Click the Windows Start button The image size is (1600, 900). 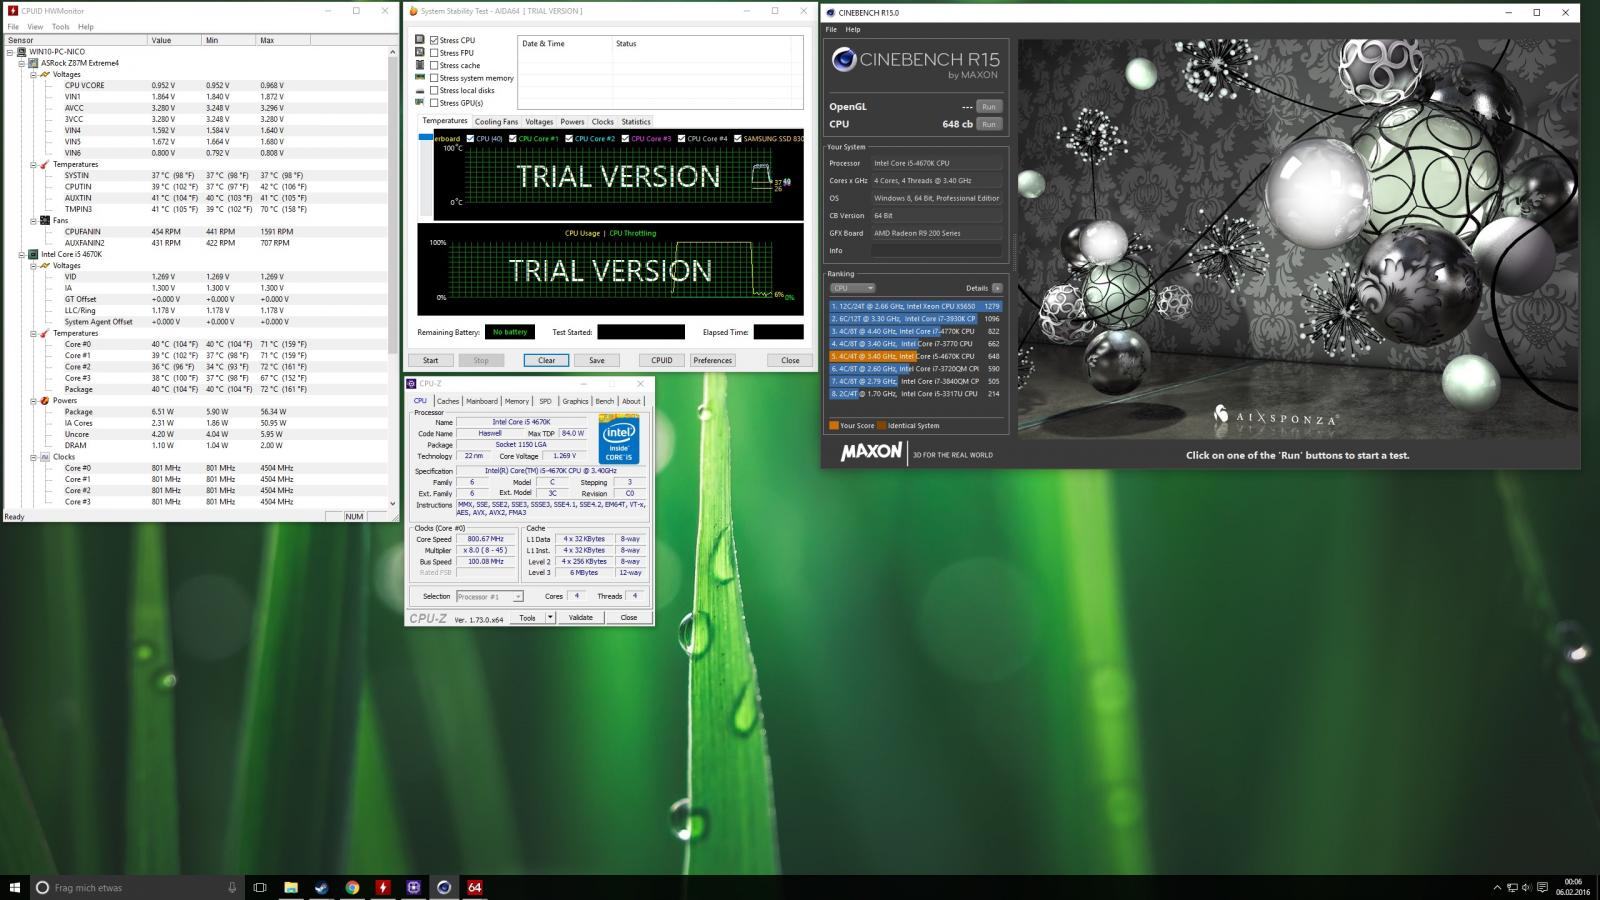15,887
